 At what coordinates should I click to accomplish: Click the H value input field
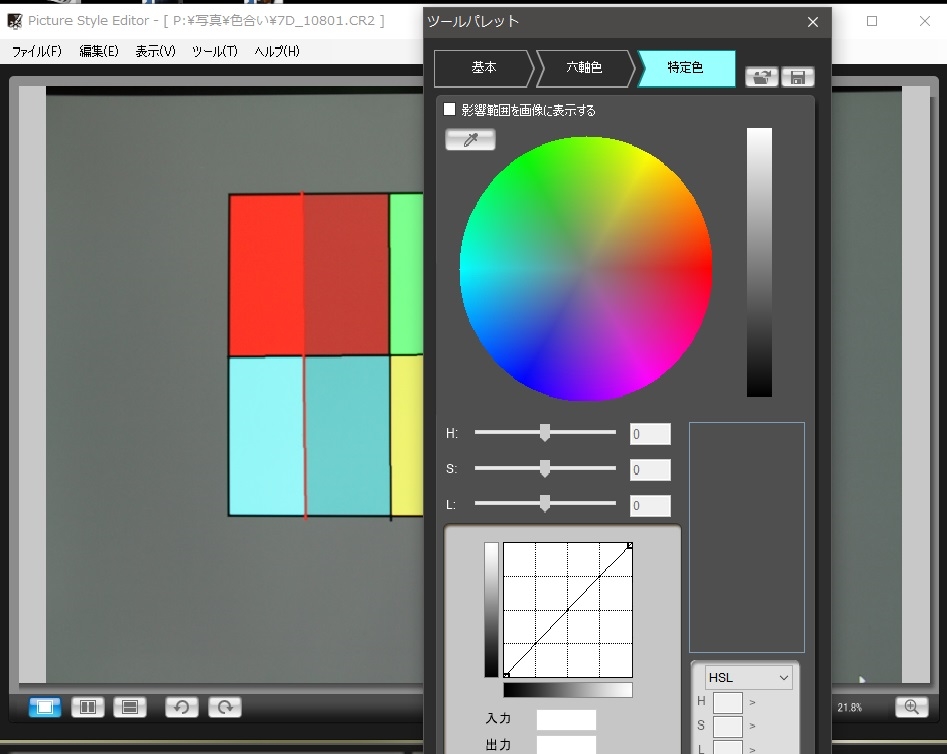[x=650, y=434]
